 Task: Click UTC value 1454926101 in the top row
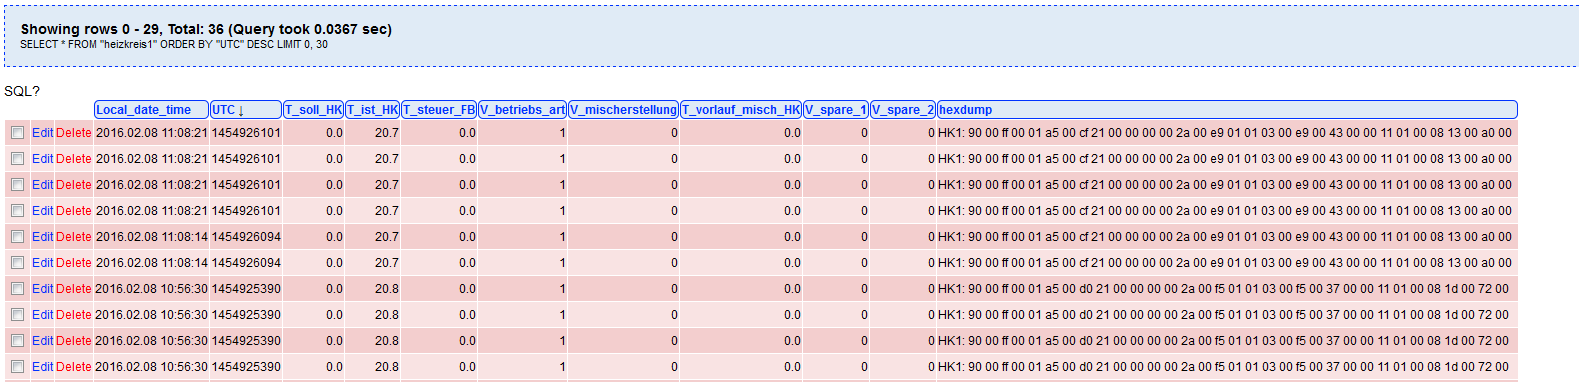246,133
